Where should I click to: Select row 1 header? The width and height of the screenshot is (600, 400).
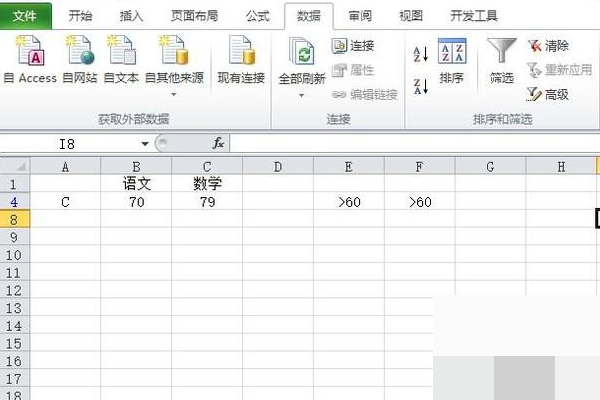pos(15,184)
